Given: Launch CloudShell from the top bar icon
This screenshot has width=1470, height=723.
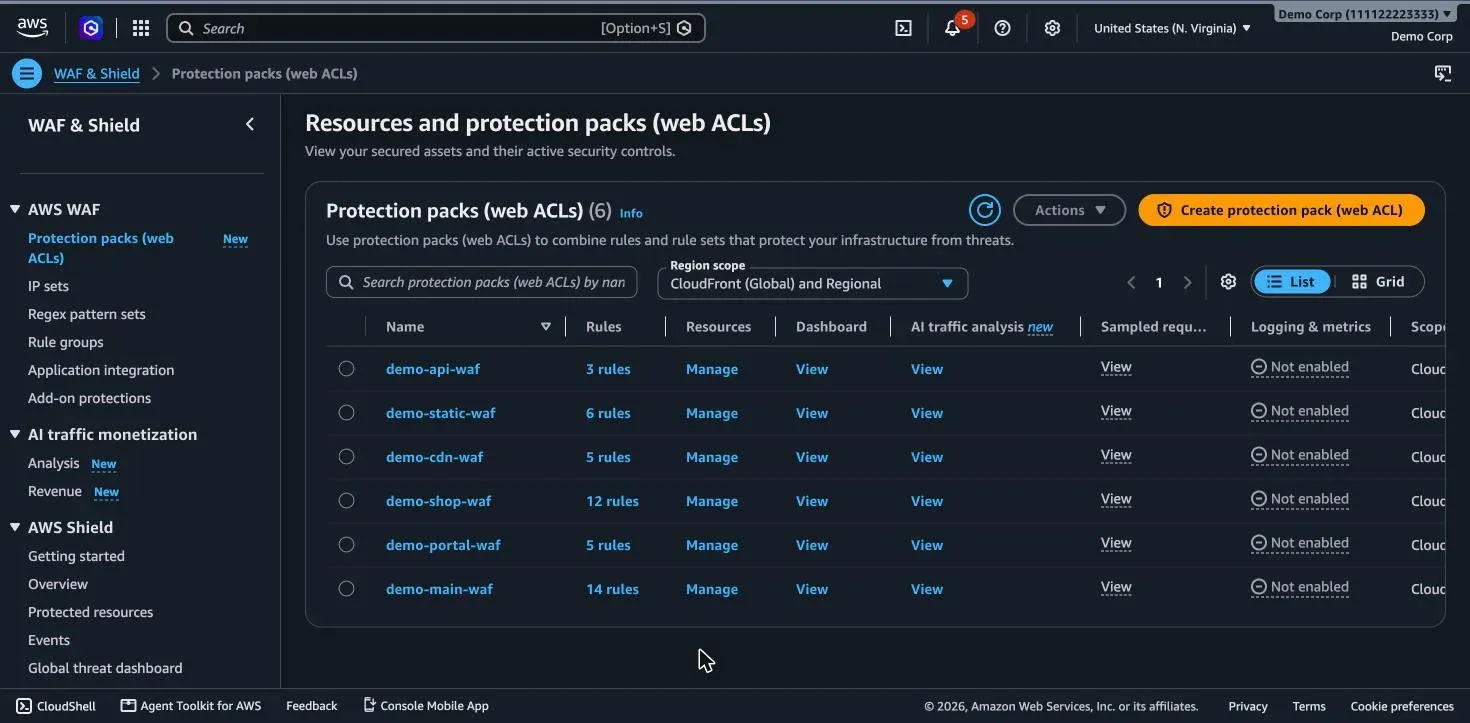Looking at the screenshot, I should 903,28.
